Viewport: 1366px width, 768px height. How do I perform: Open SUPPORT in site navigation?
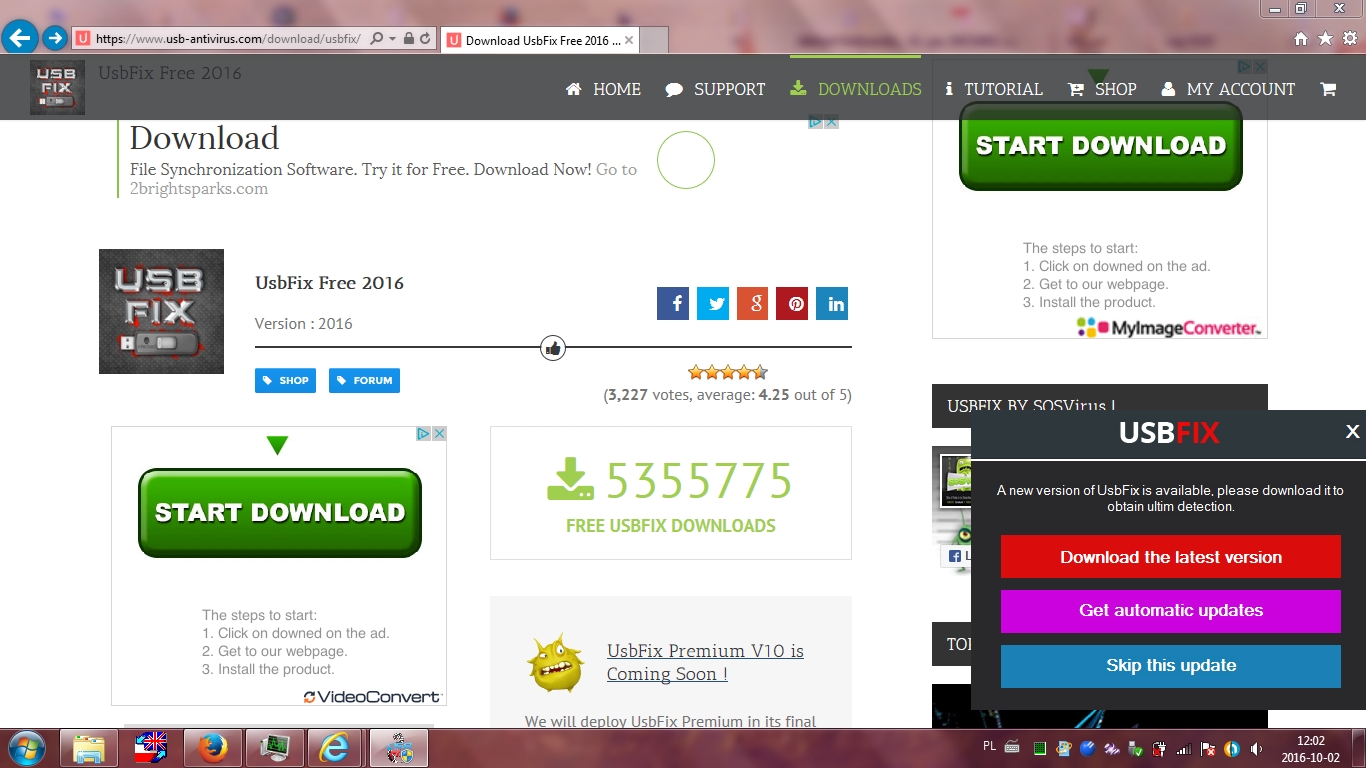click(x=716, y=89)
